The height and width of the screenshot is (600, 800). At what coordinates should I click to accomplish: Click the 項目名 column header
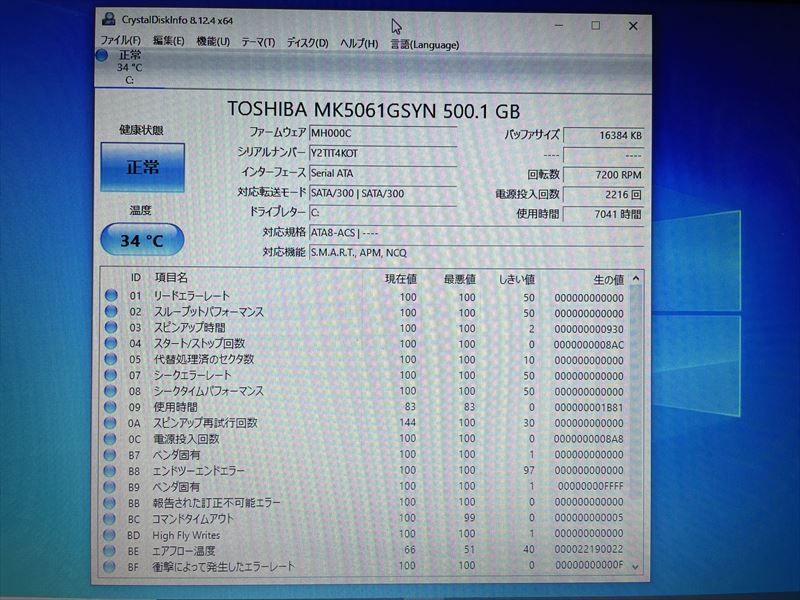[x=171, y=278]
